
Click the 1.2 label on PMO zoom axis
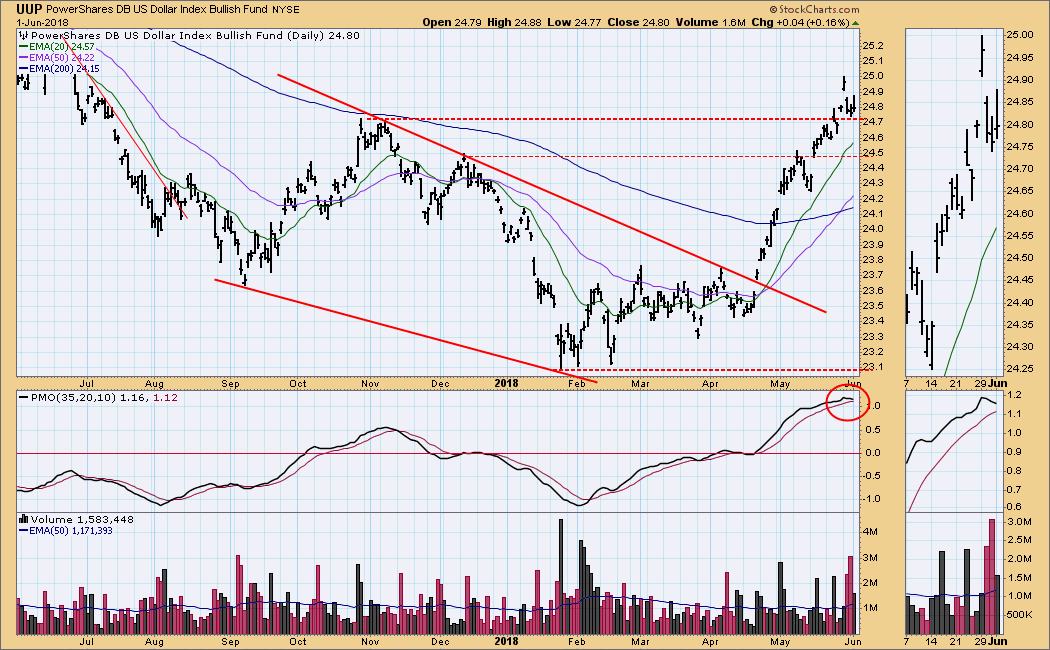pos(1014,395)
